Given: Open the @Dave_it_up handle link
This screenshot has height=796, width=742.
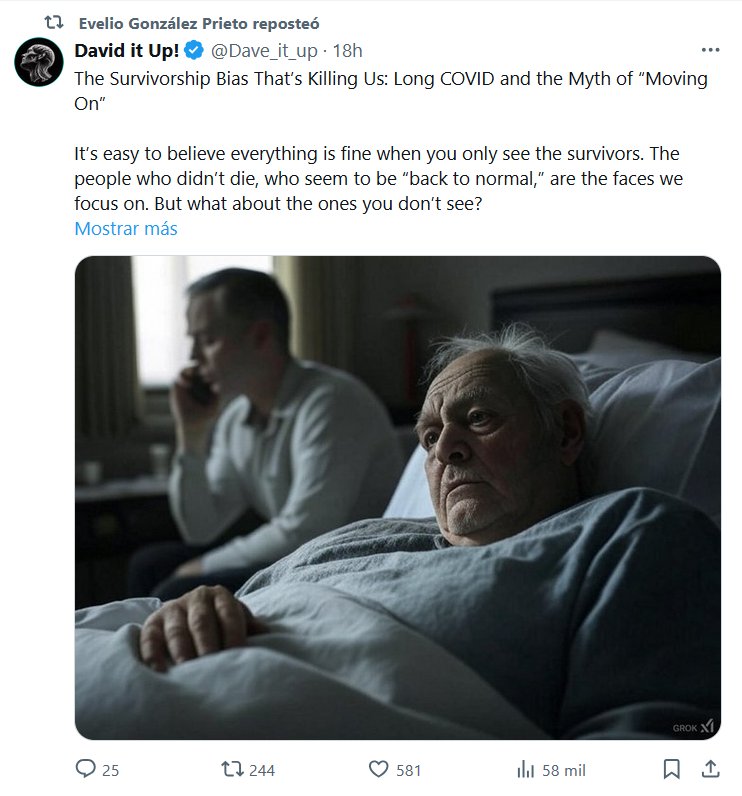Looking at the screenshot, I should click(x=266, y=51).
